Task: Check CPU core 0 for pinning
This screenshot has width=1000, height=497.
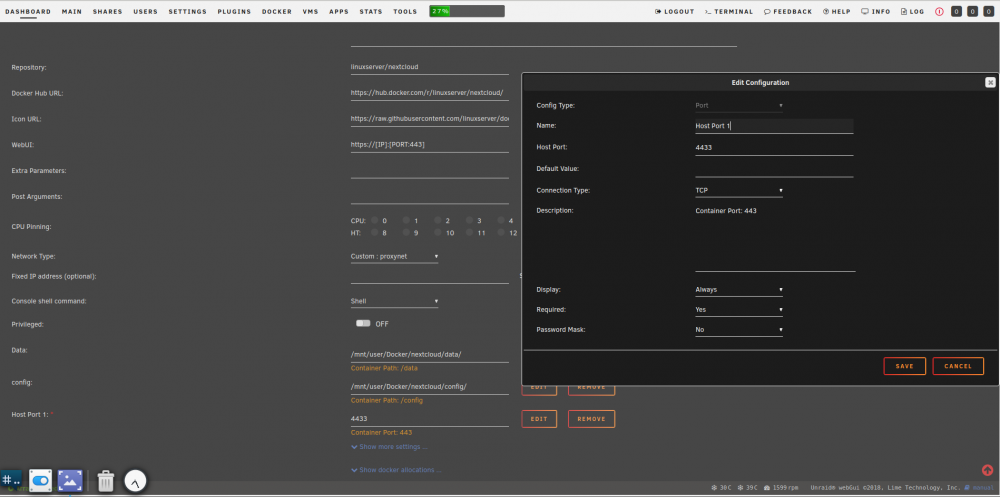Action: click(375, 220)
